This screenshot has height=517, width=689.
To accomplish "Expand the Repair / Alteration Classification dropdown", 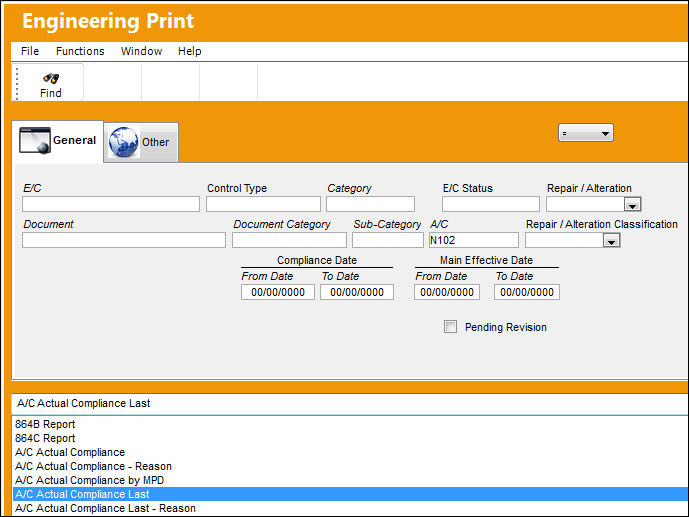I will click(x=611, y=240).
